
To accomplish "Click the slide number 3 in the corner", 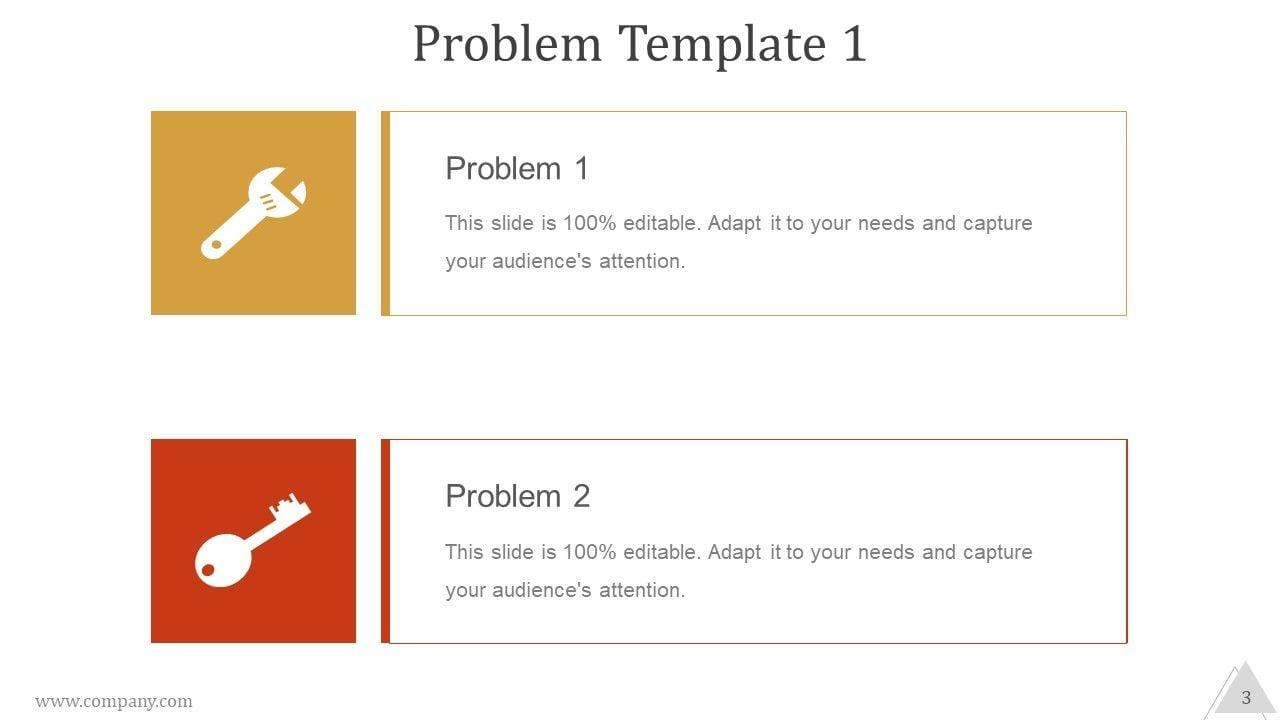I will 1246,698.
